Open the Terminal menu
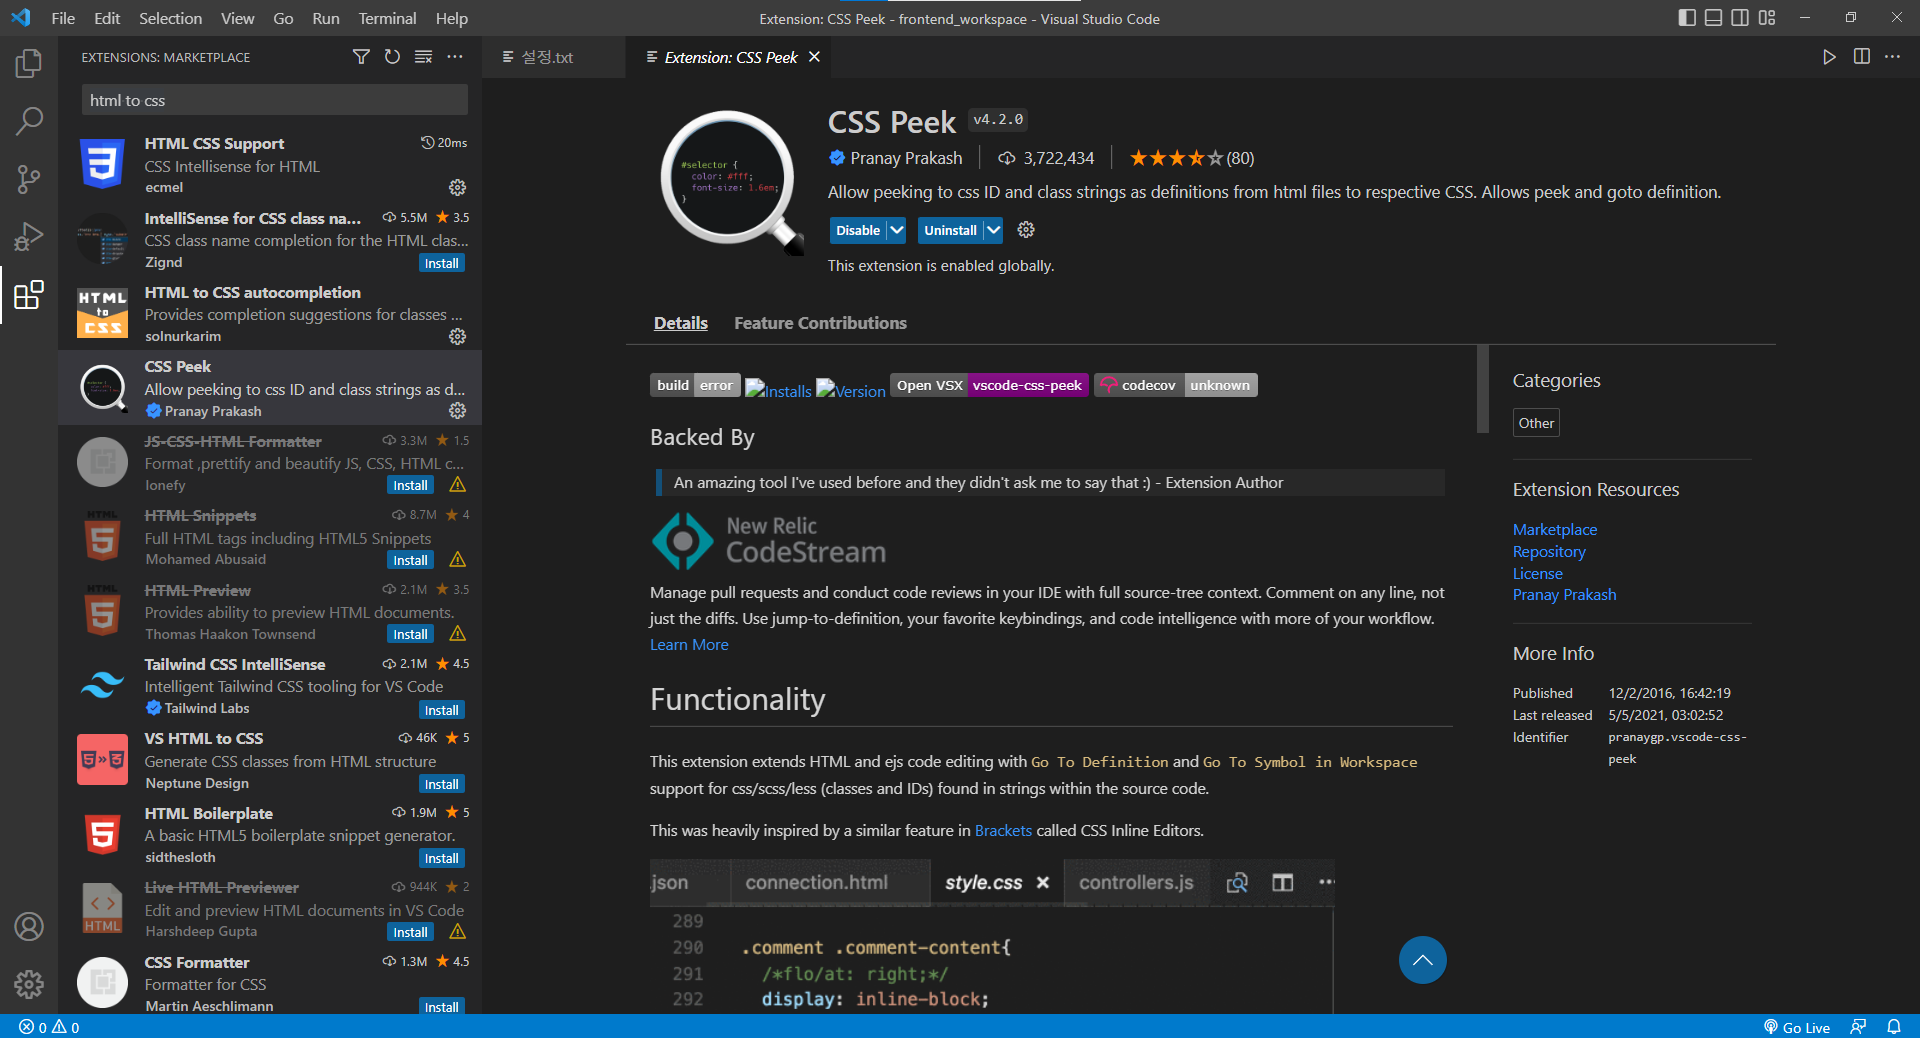 (x=387, y=18)
